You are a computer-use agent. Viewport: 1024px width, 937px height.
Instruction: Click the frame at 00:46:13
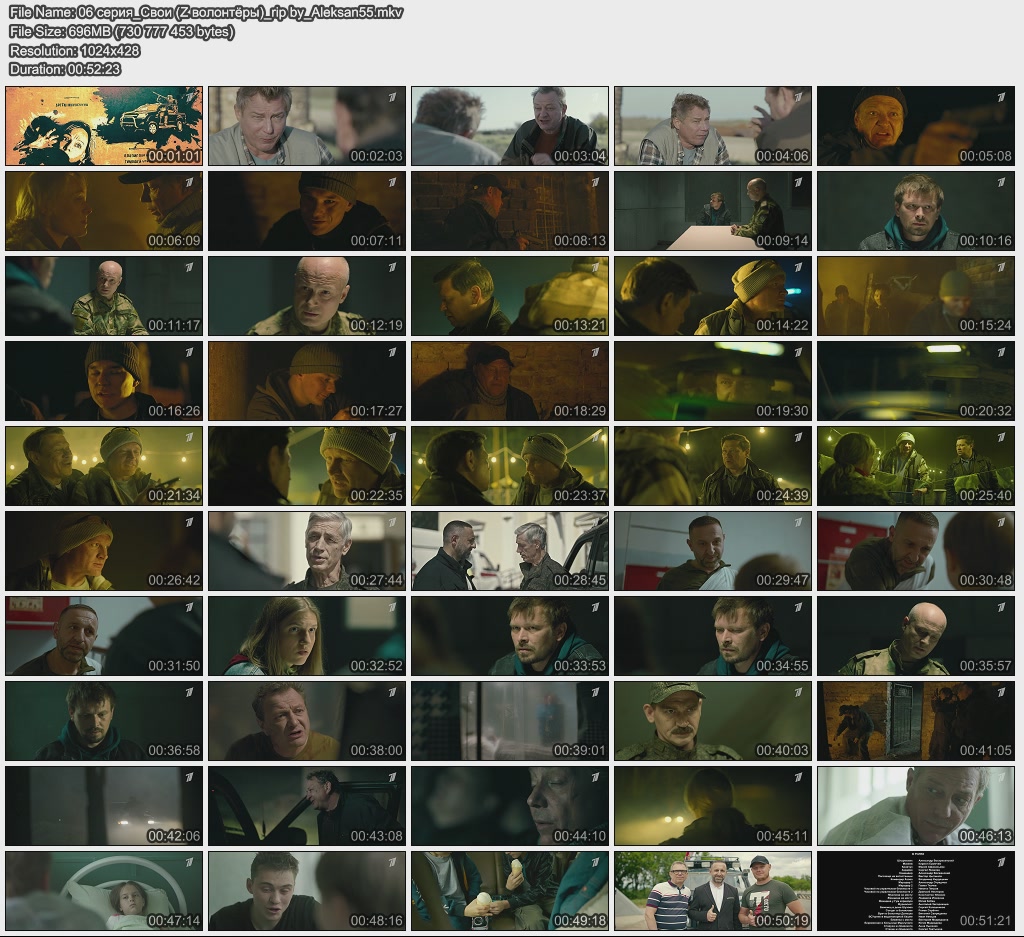915,806
